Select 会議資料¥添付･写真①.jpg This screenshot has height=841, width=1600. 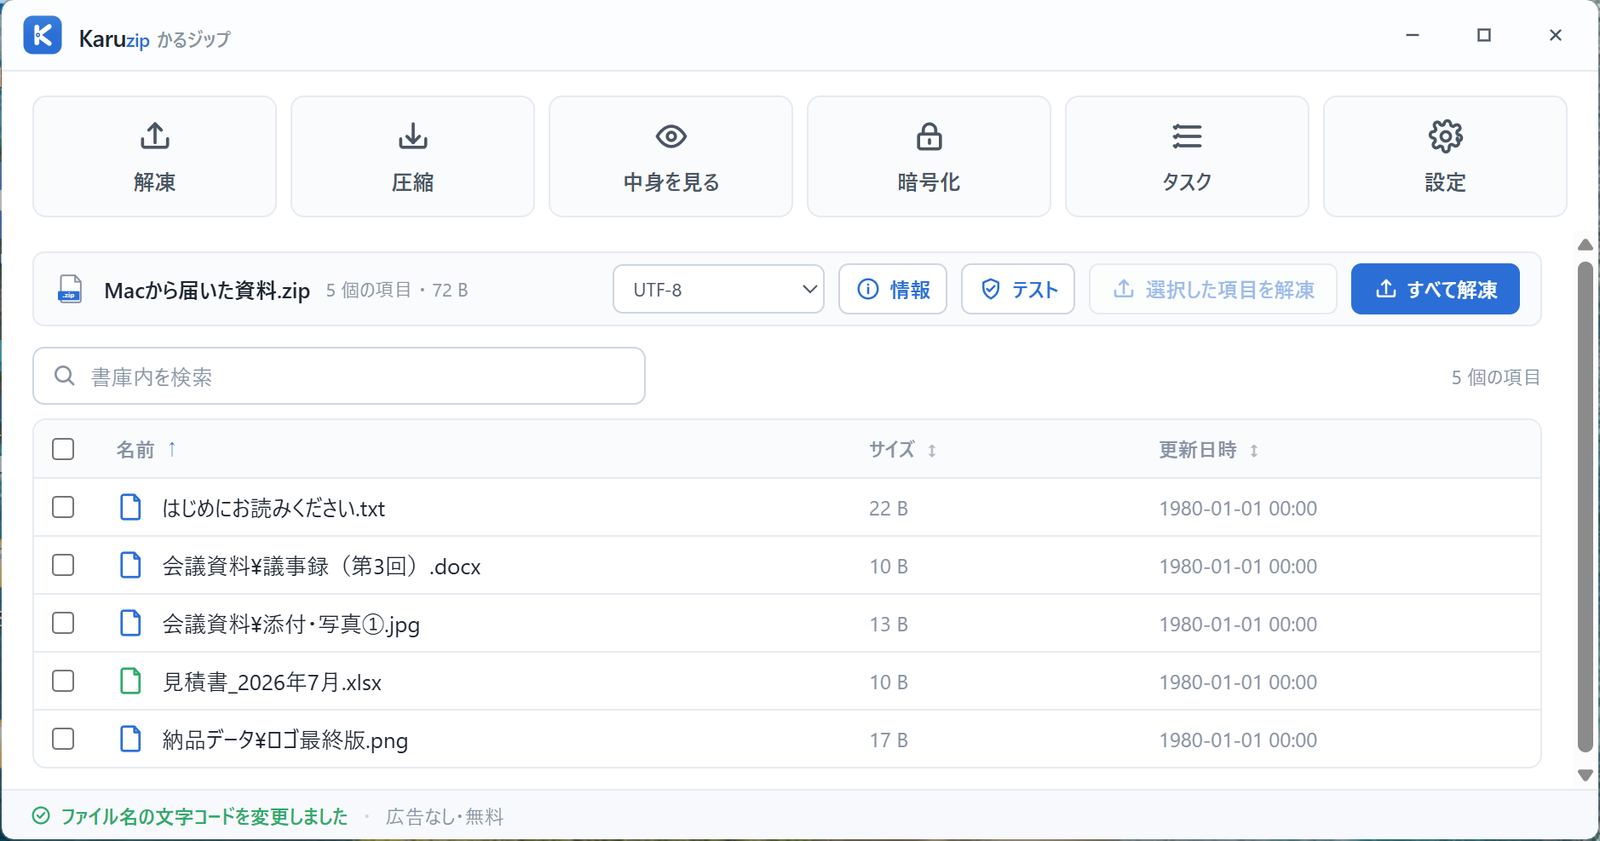pos(291,624)
